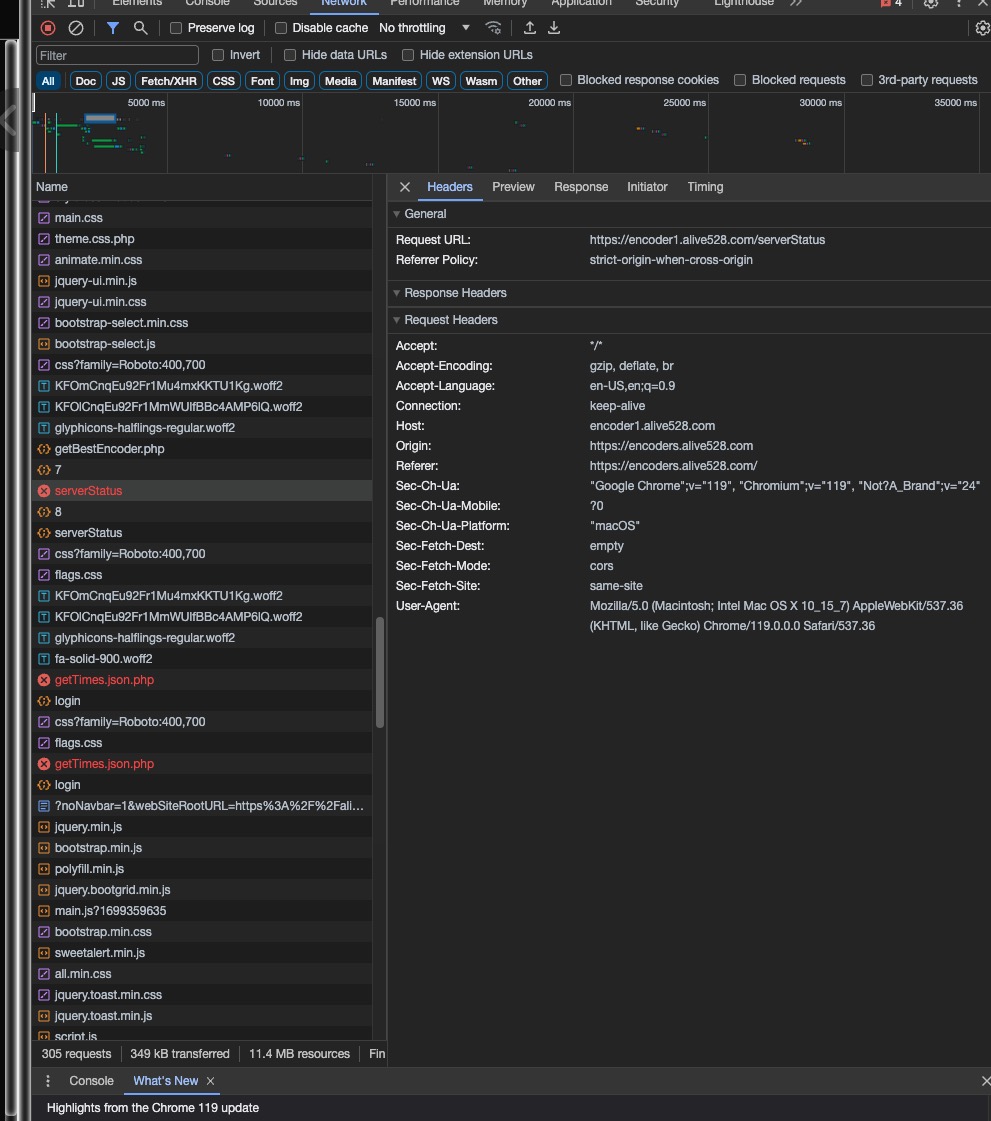991x1121 pixels.
Task: Open network conditions wifi icon
Action: (493, 28)
